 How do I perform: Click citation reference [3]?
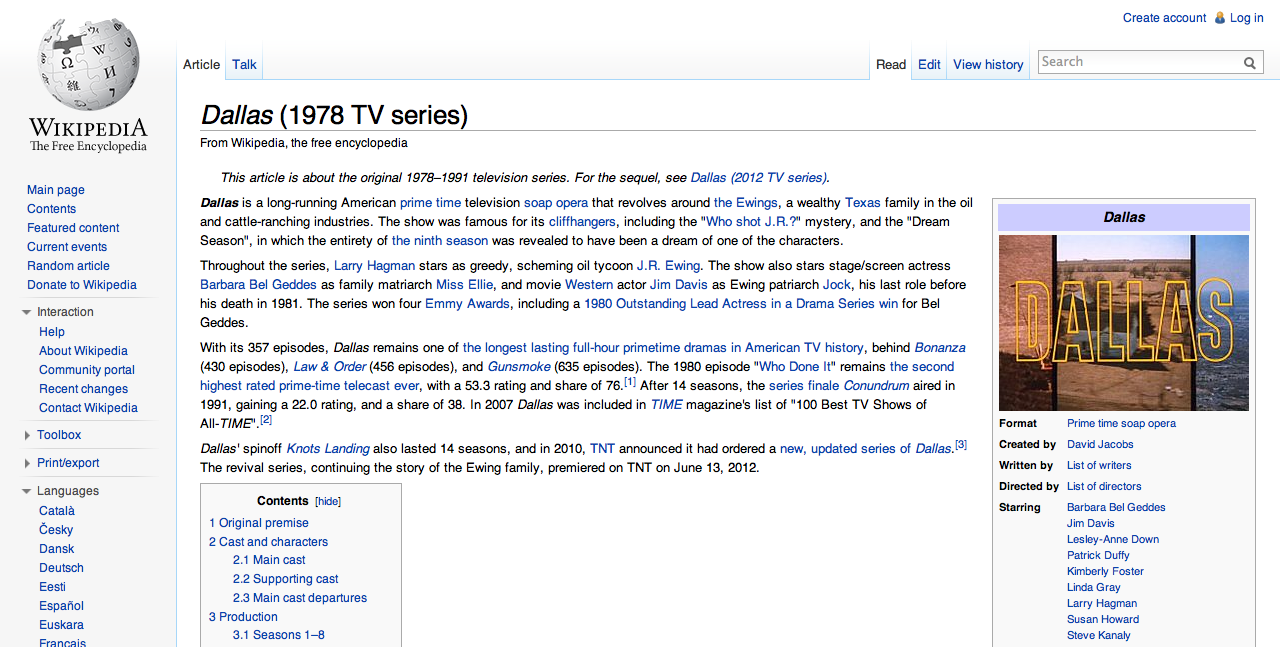tap(961, 445)
